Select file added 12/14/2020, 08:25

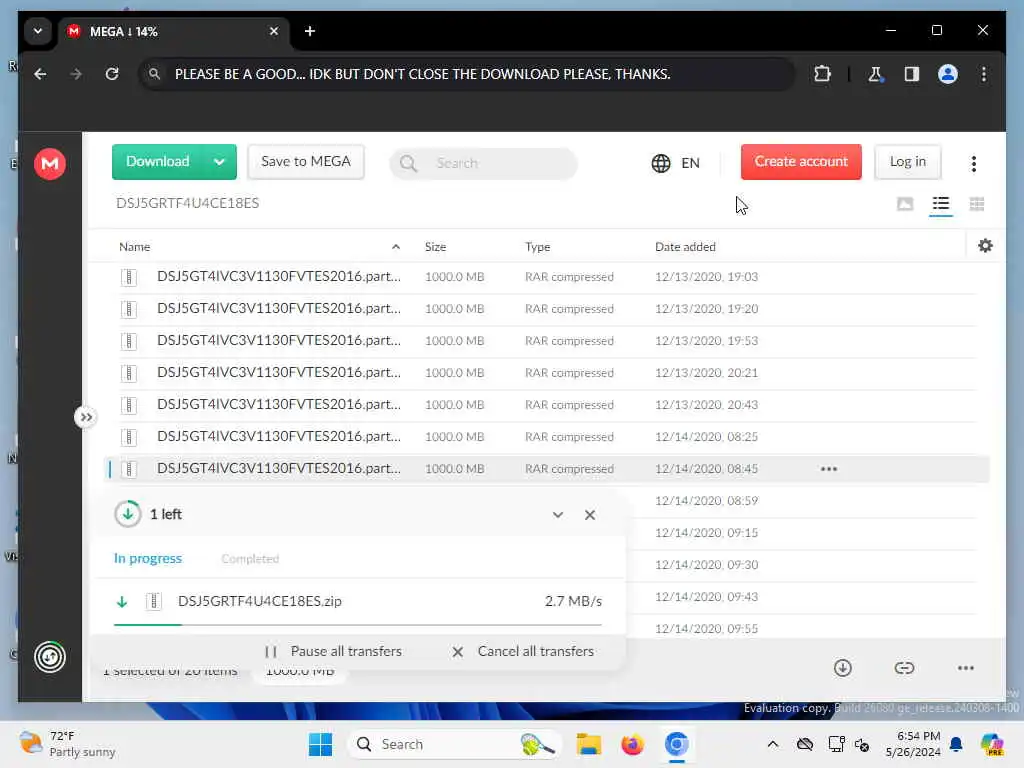[x=547, y=437]
